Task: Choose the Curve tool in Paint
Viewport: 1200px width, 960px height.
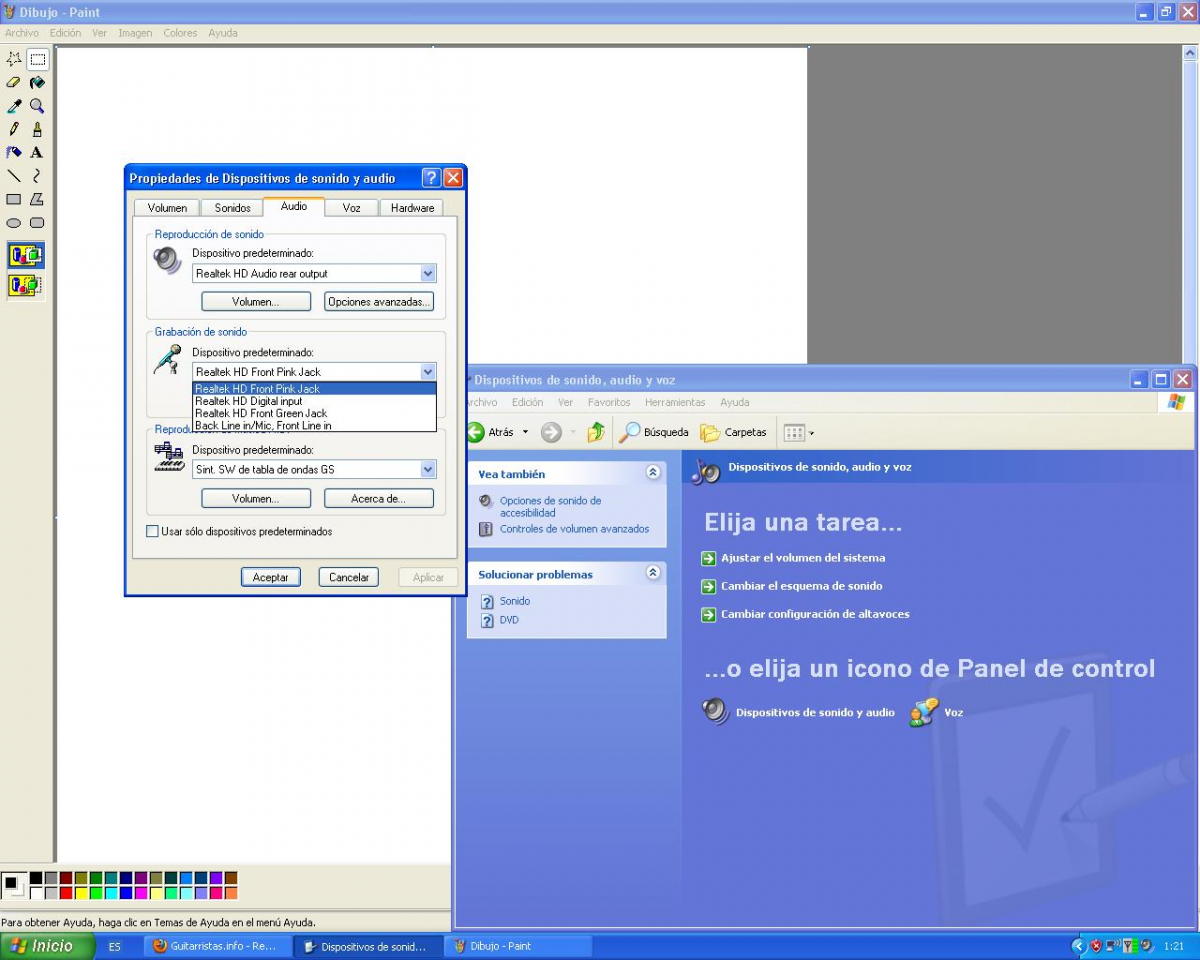Action: tap(37, 176)
